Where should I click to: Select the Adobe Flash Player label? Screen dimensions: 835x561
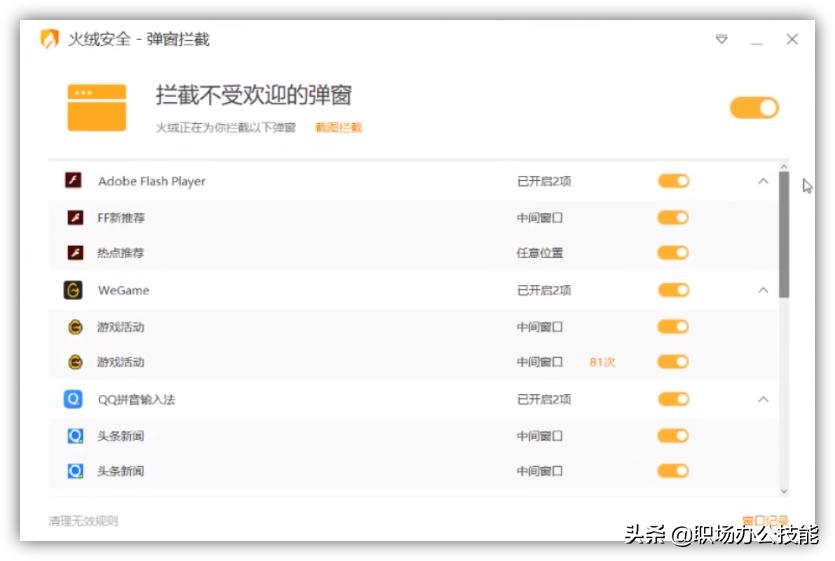click(x=152, y=181)
